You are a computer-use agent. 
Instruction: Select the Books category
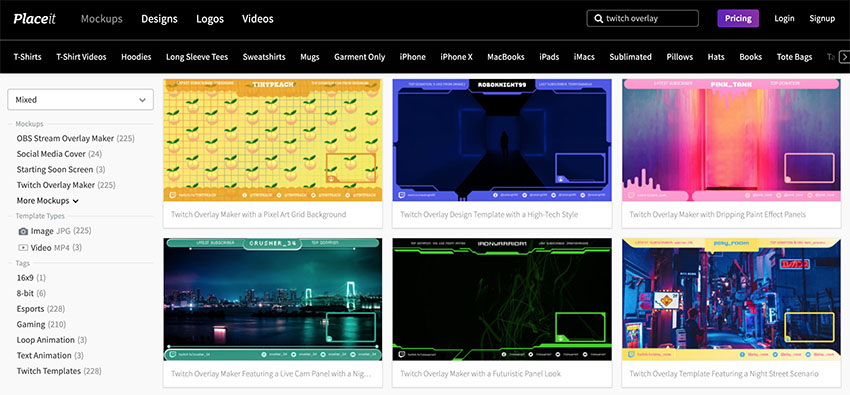751,57
